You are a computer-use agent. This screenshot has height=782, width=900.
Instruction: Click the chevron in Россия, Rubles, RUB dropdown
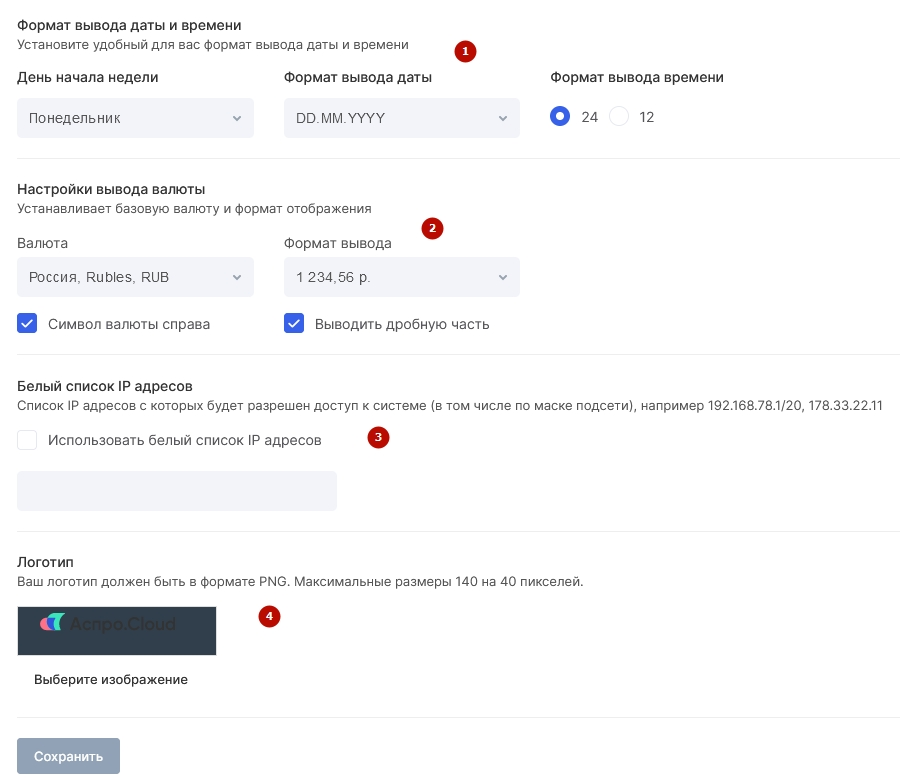coord(236,277)
